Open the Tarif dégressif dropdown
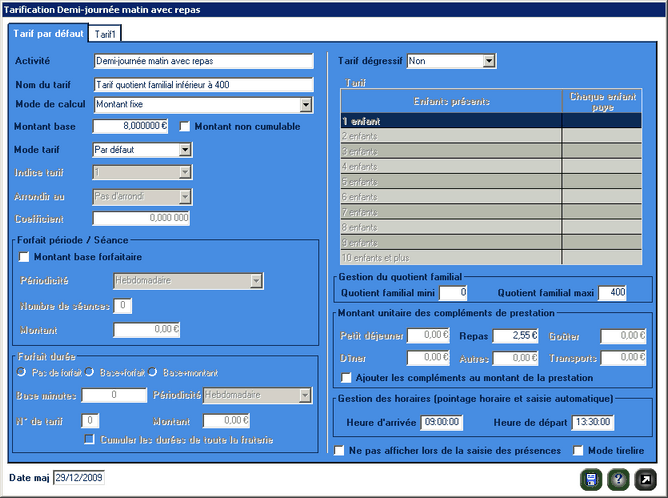This screenshot has width=668, height=498. click(489, 61)
